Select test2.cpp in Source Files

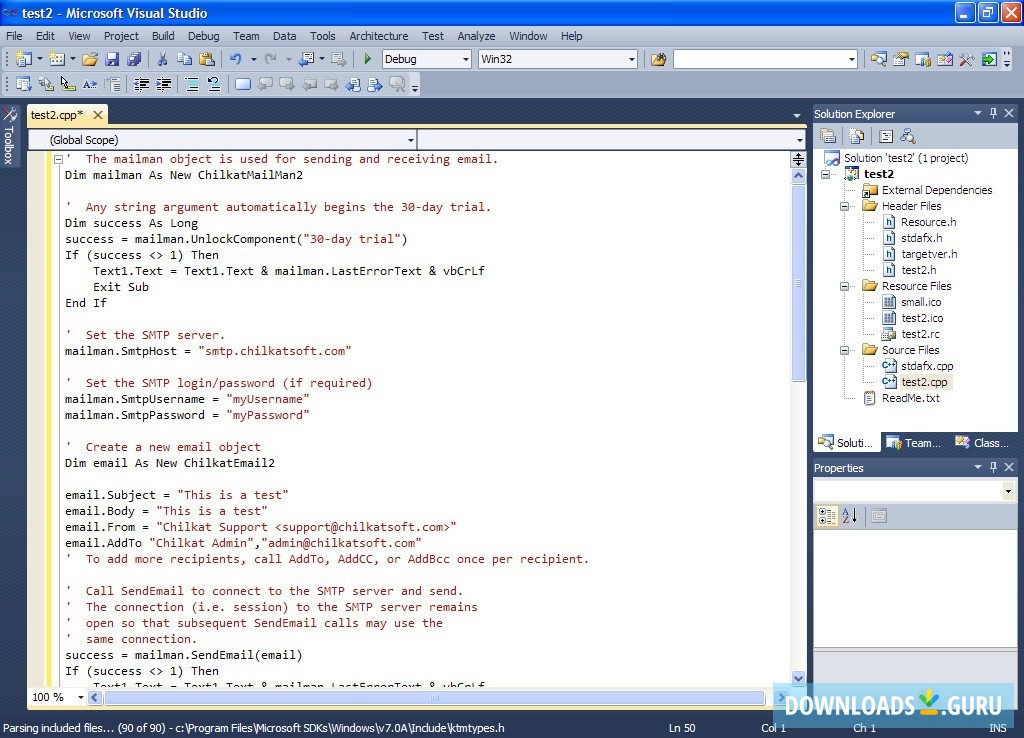[x=923, y=382]
